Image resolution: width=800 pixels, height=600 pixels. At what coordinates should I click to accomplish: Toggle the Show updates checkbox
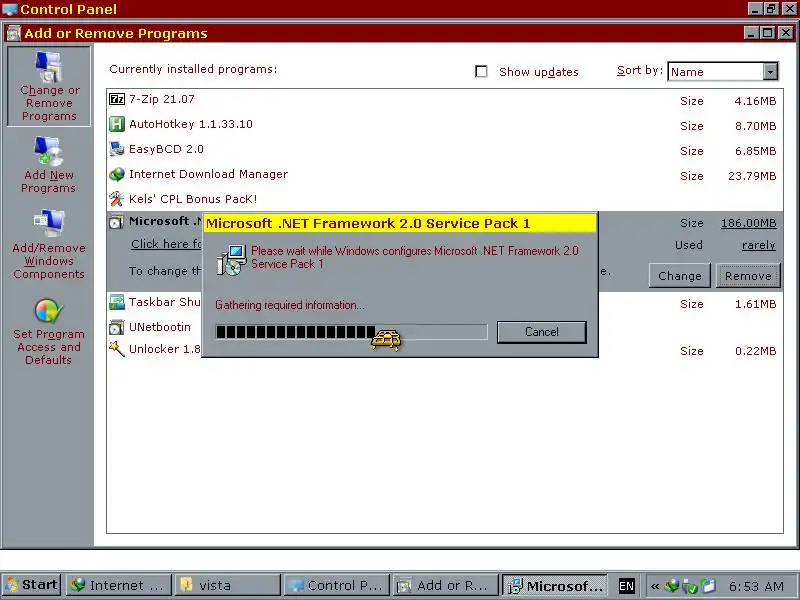coord(481,71)
